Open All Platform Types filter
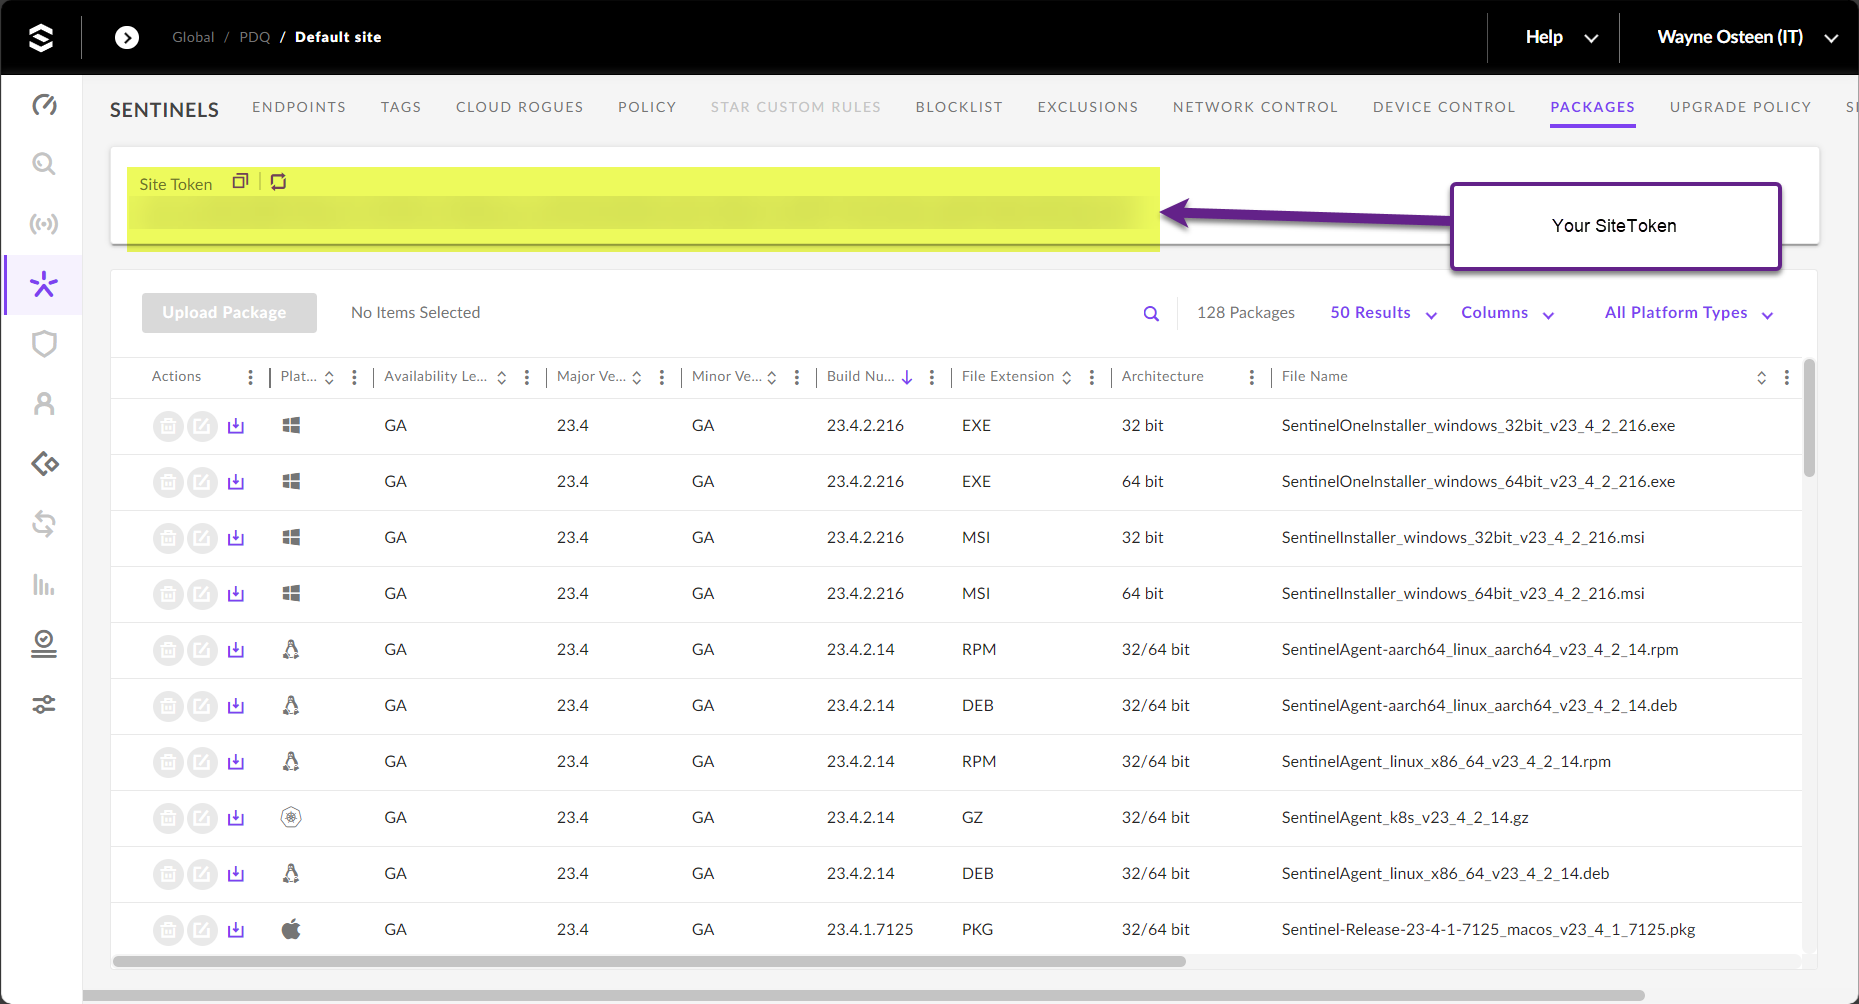1859x1004 pixels. tap(1688, 313)
